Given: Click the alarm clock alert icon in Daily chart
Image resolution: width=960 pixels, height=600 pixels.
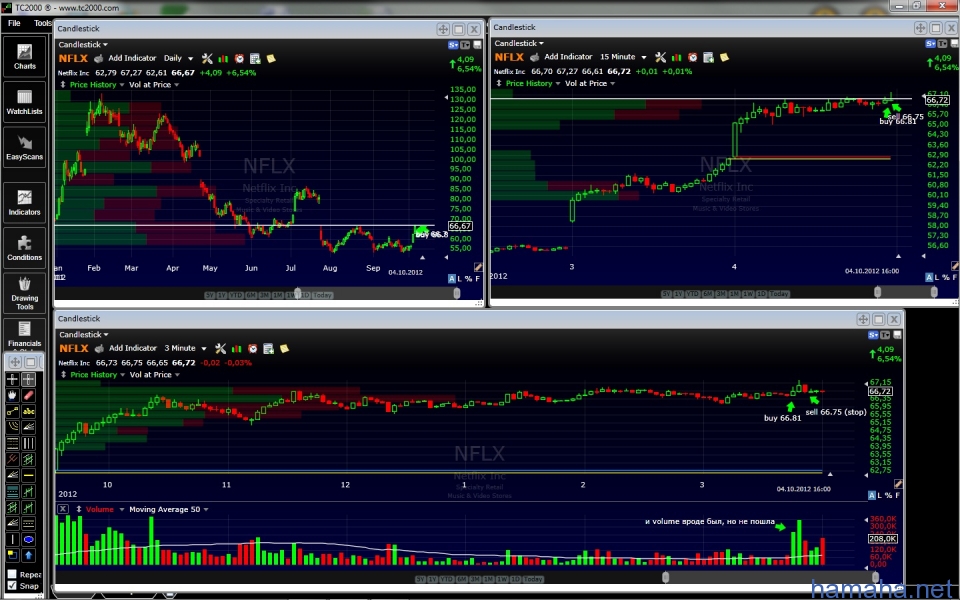Looking at the screenshot, I should [239, 59].
